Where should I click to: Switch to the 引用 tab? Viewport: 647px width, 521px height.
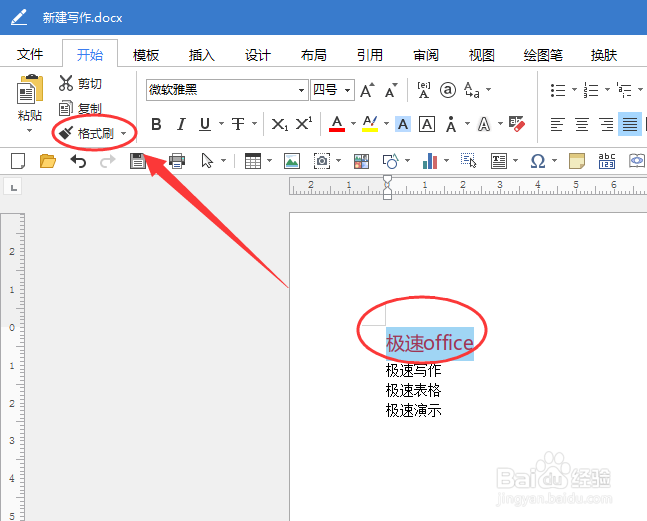click(x=370, y=54)
